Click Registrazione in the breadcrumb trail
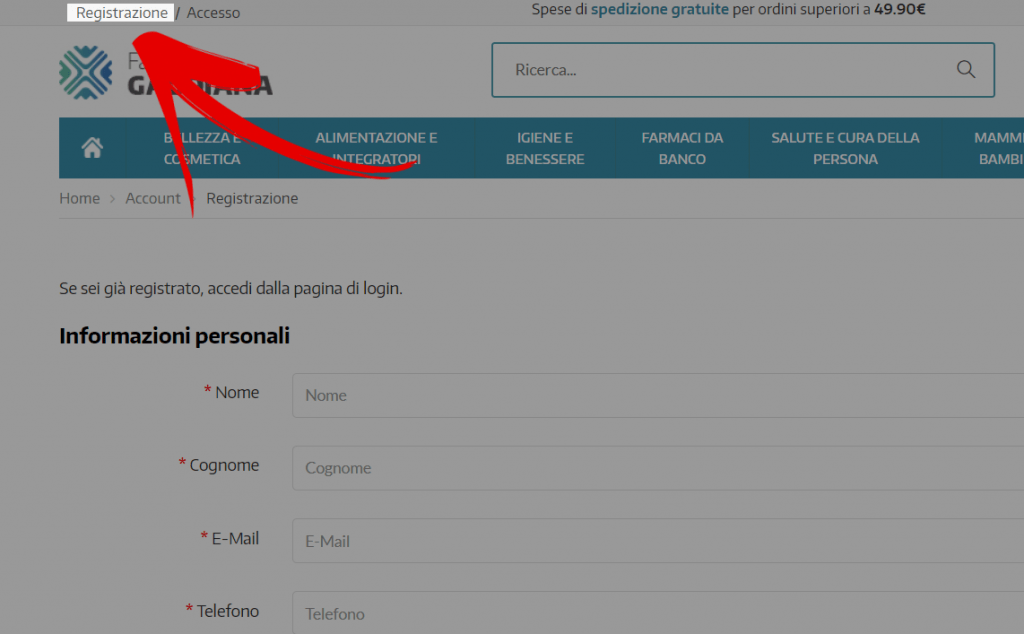1024x634 pixels. pos(252,198)
